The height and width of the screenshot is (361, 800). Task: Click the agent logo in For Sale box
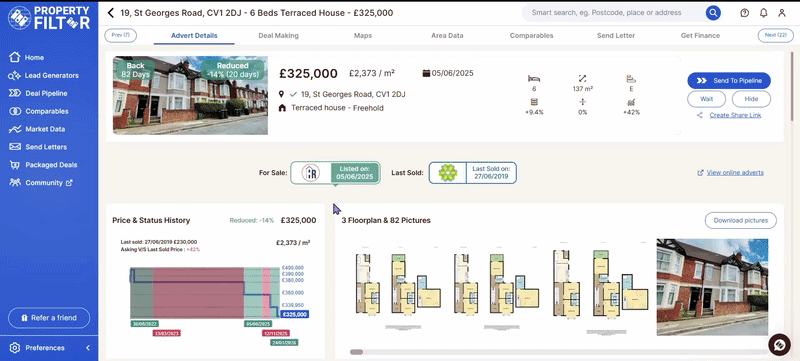(x=311, y=173)
